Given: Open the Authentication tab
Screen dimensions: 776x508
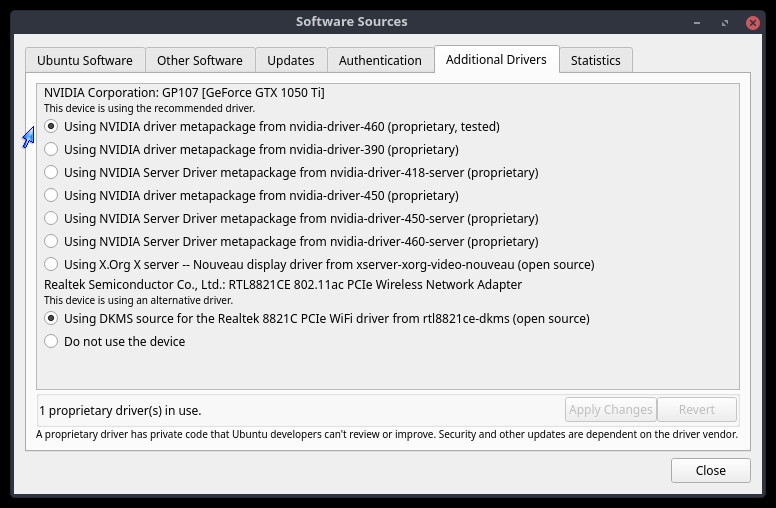Looking at the screenshot, I should pyautogui.click(x=380, y=60).
